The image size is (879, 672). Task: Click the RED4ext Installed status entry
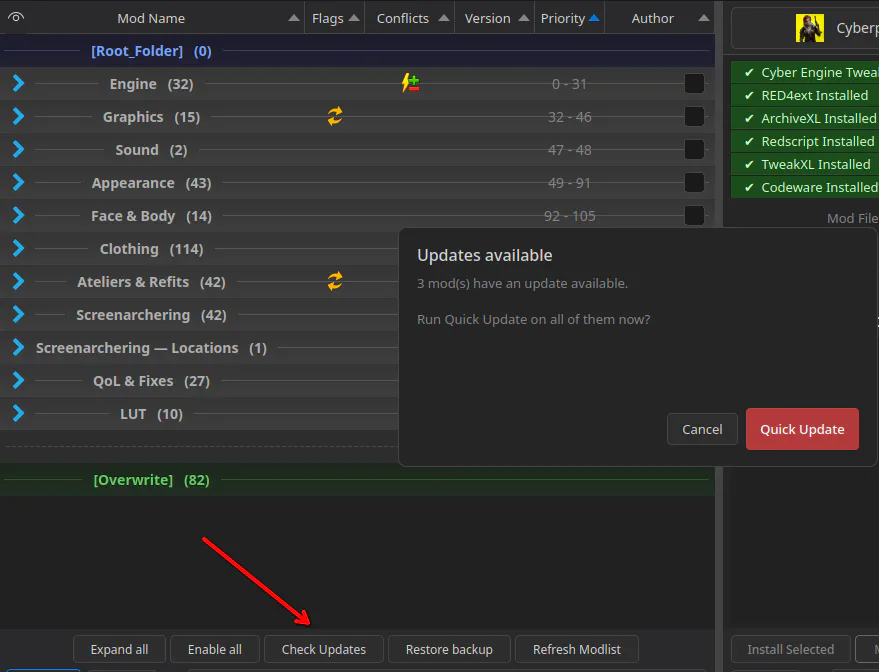point(805,95)
